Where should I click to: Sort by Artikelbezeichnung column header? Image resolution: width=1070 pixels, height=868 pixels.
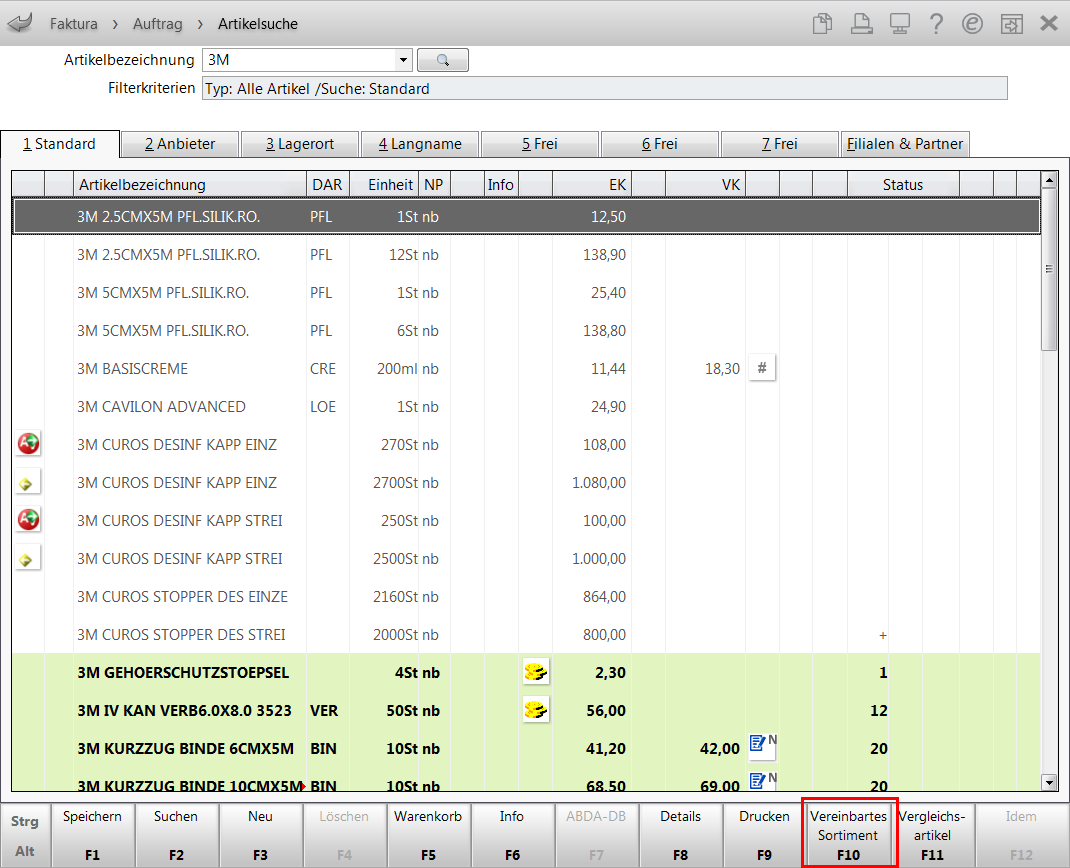coord(190,184)
